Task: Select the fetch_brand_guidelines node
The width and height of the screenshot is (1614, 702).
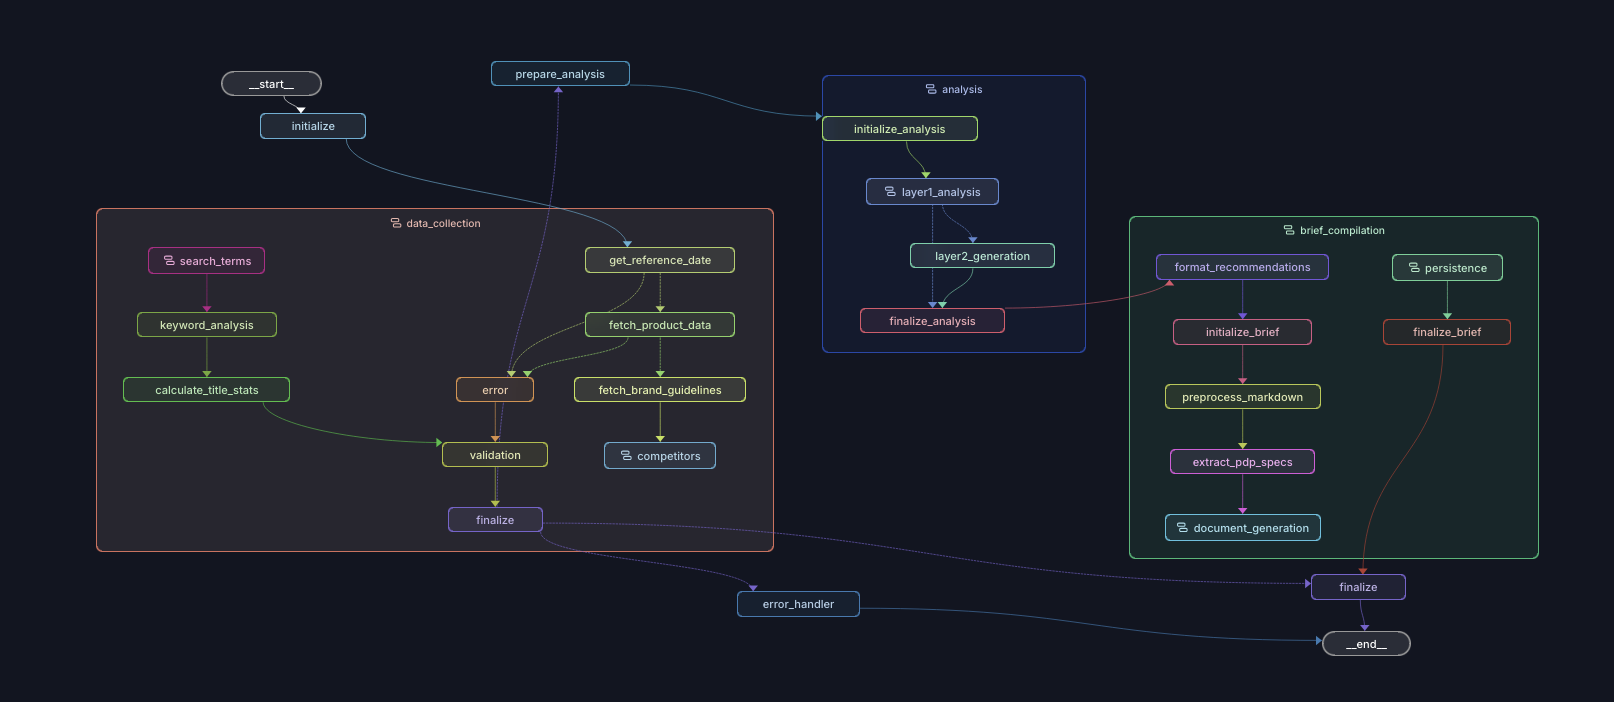Action: pyautogui.click(x=660, y=390)
